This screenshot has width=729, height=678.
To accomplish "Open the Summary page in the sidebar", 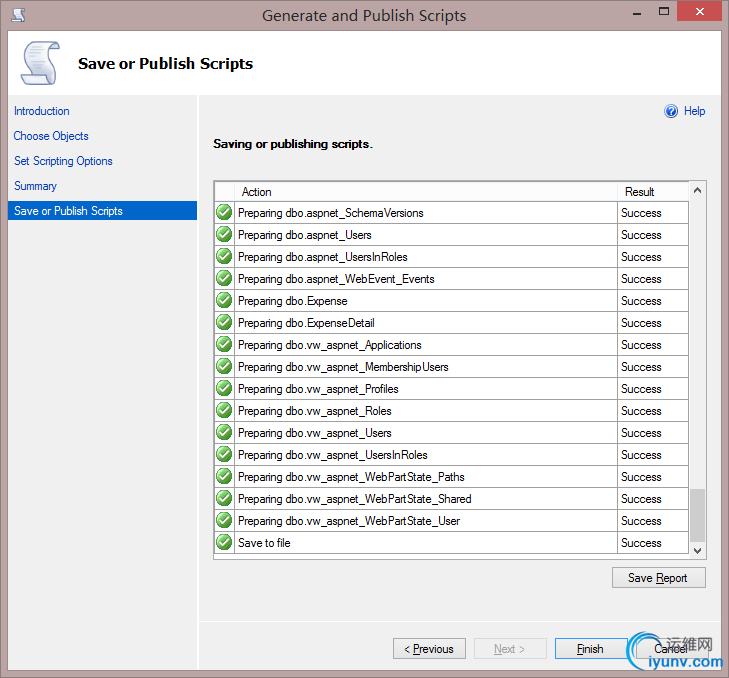I will (35, 186).
